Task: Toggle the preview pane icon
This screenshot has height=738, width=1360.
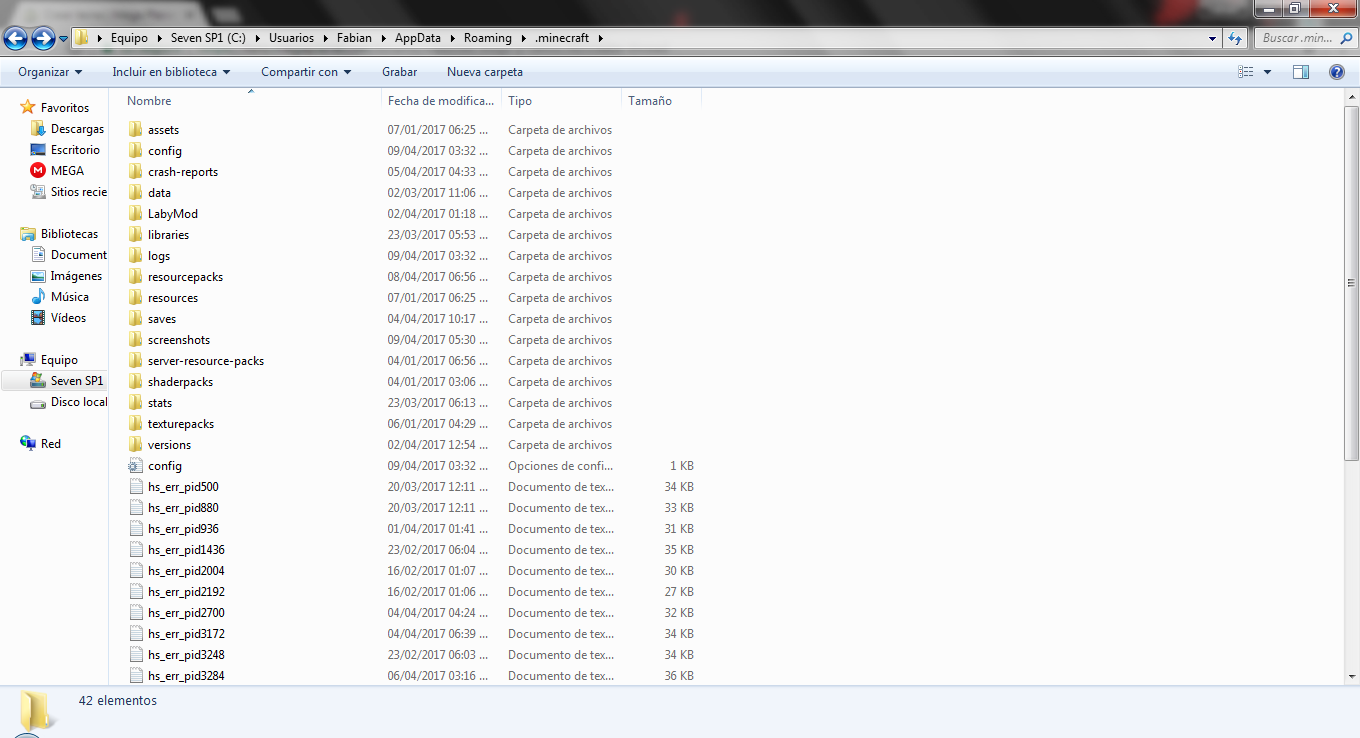Action: [1301, 72]
